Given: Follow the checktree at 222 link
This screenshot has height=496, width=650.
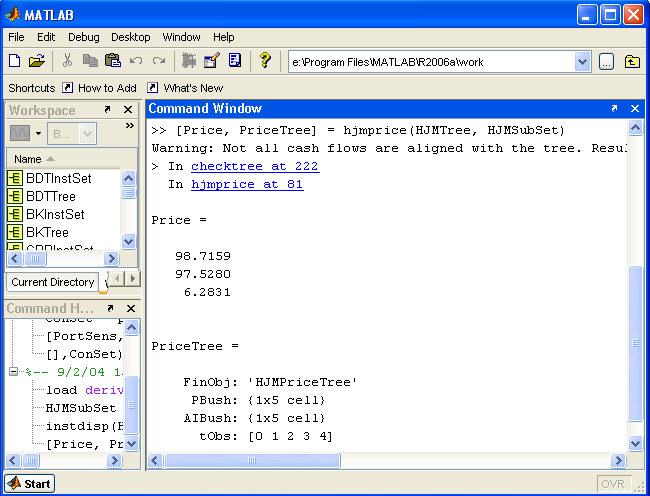Looking at the screenshot, I should (255, 166).
